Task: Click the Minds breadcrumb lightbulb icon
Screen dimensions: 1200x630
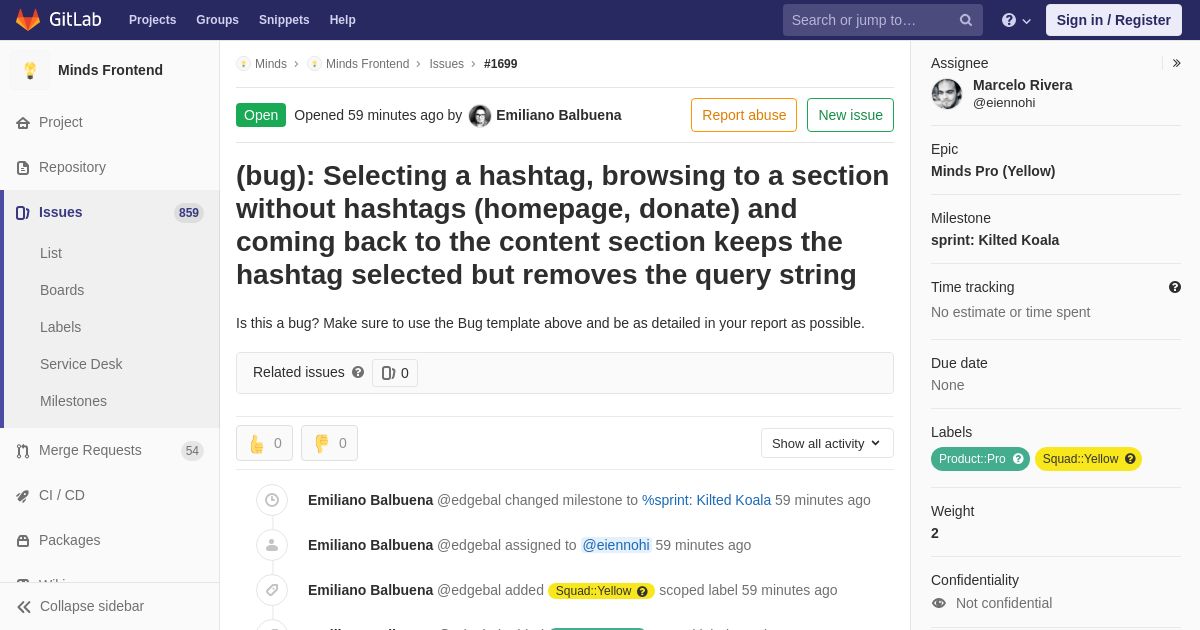Action: tap(243, 64)
